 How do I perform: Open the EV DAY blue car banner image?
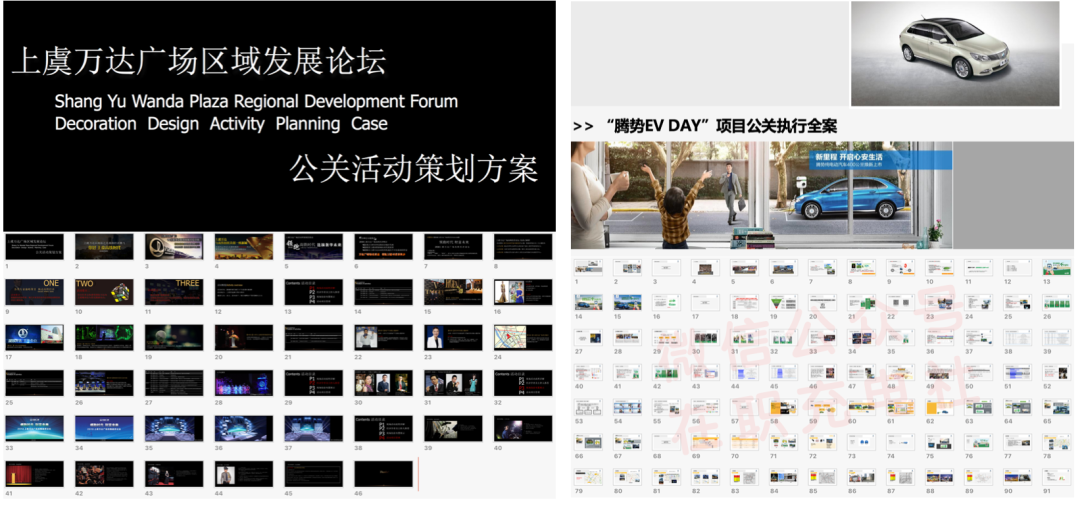[761, 195]
